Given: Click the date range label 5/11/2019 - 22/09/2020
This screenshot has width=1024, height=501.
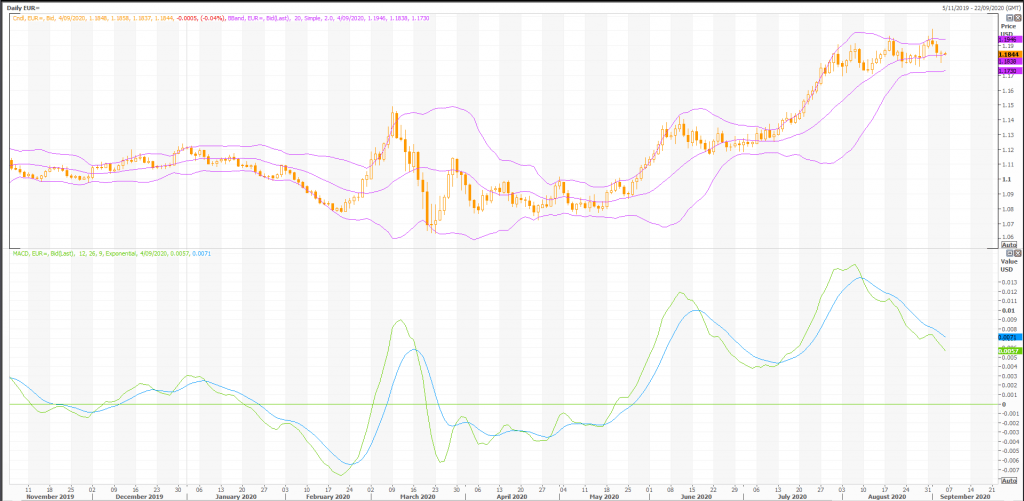Looking at the screenshot, I should pos(962,7).
